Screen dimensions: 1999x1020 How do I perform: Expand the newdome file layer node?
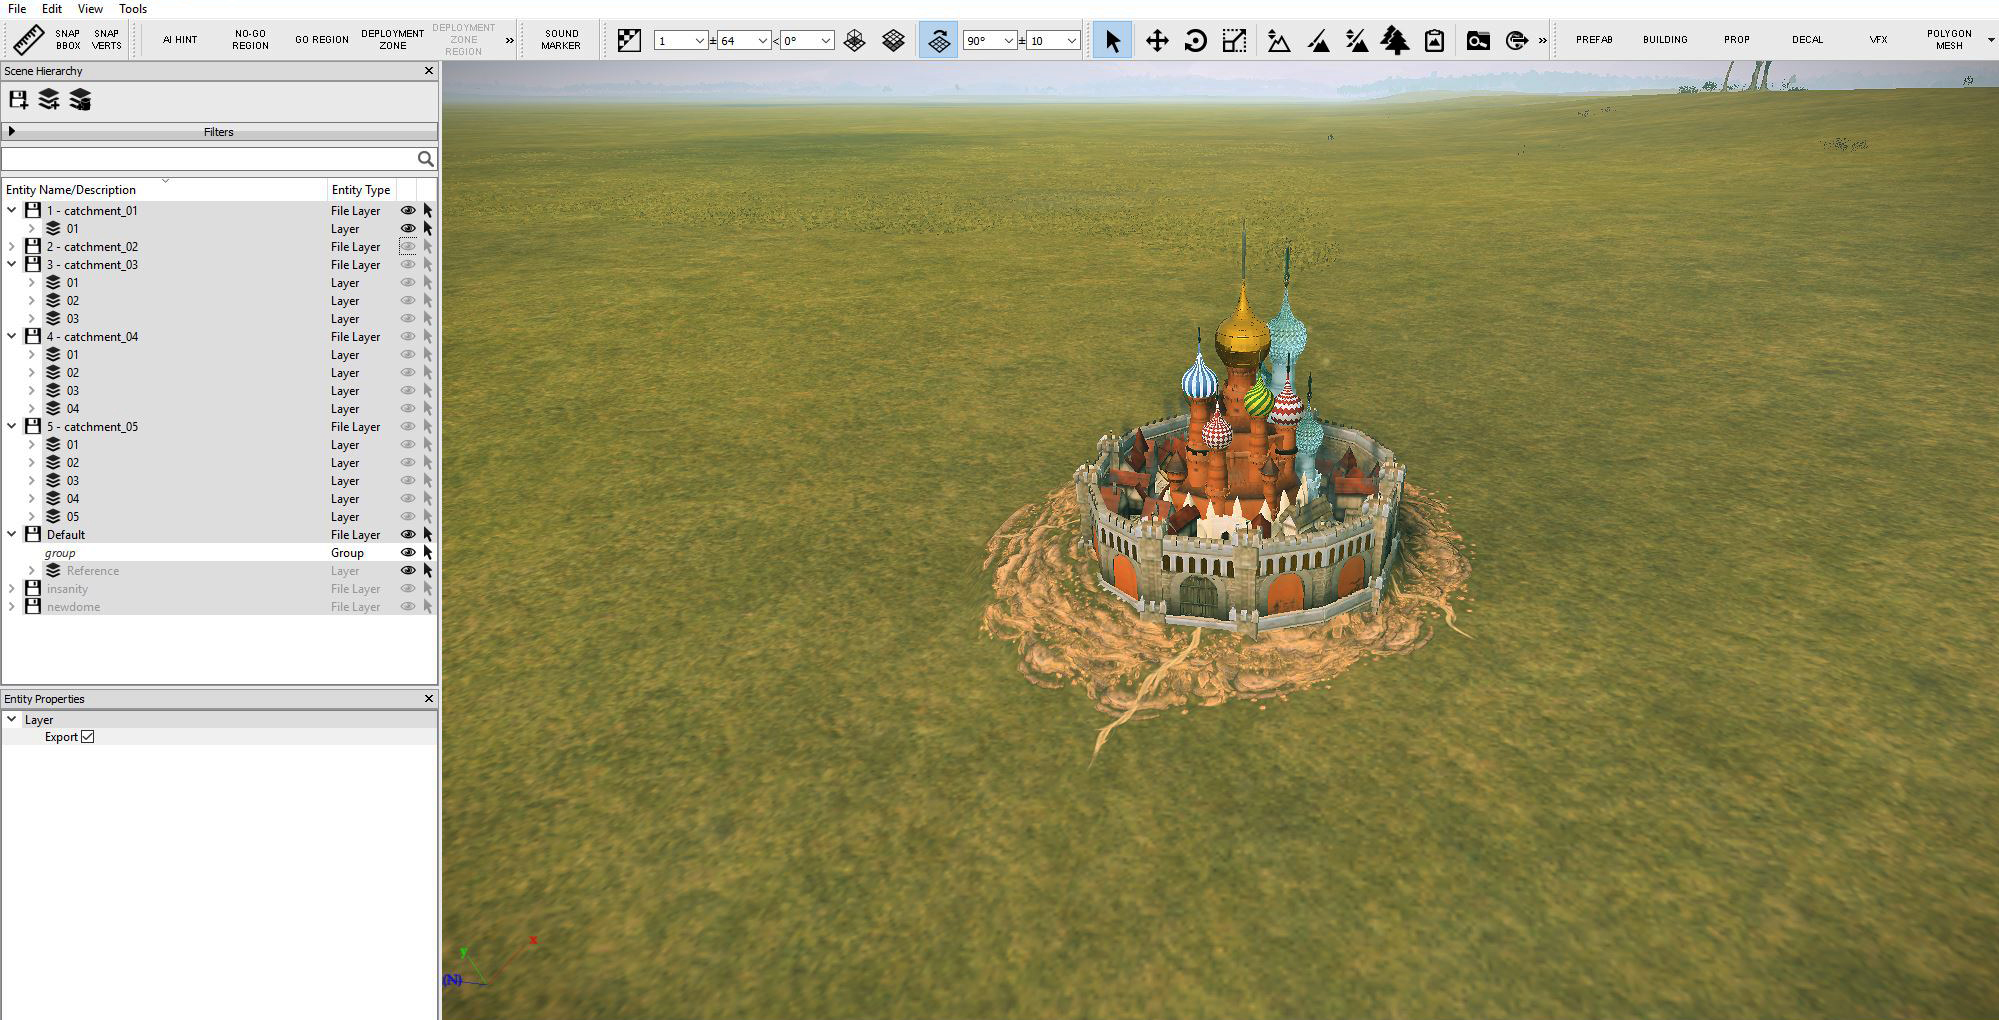(x=12, y=607)
